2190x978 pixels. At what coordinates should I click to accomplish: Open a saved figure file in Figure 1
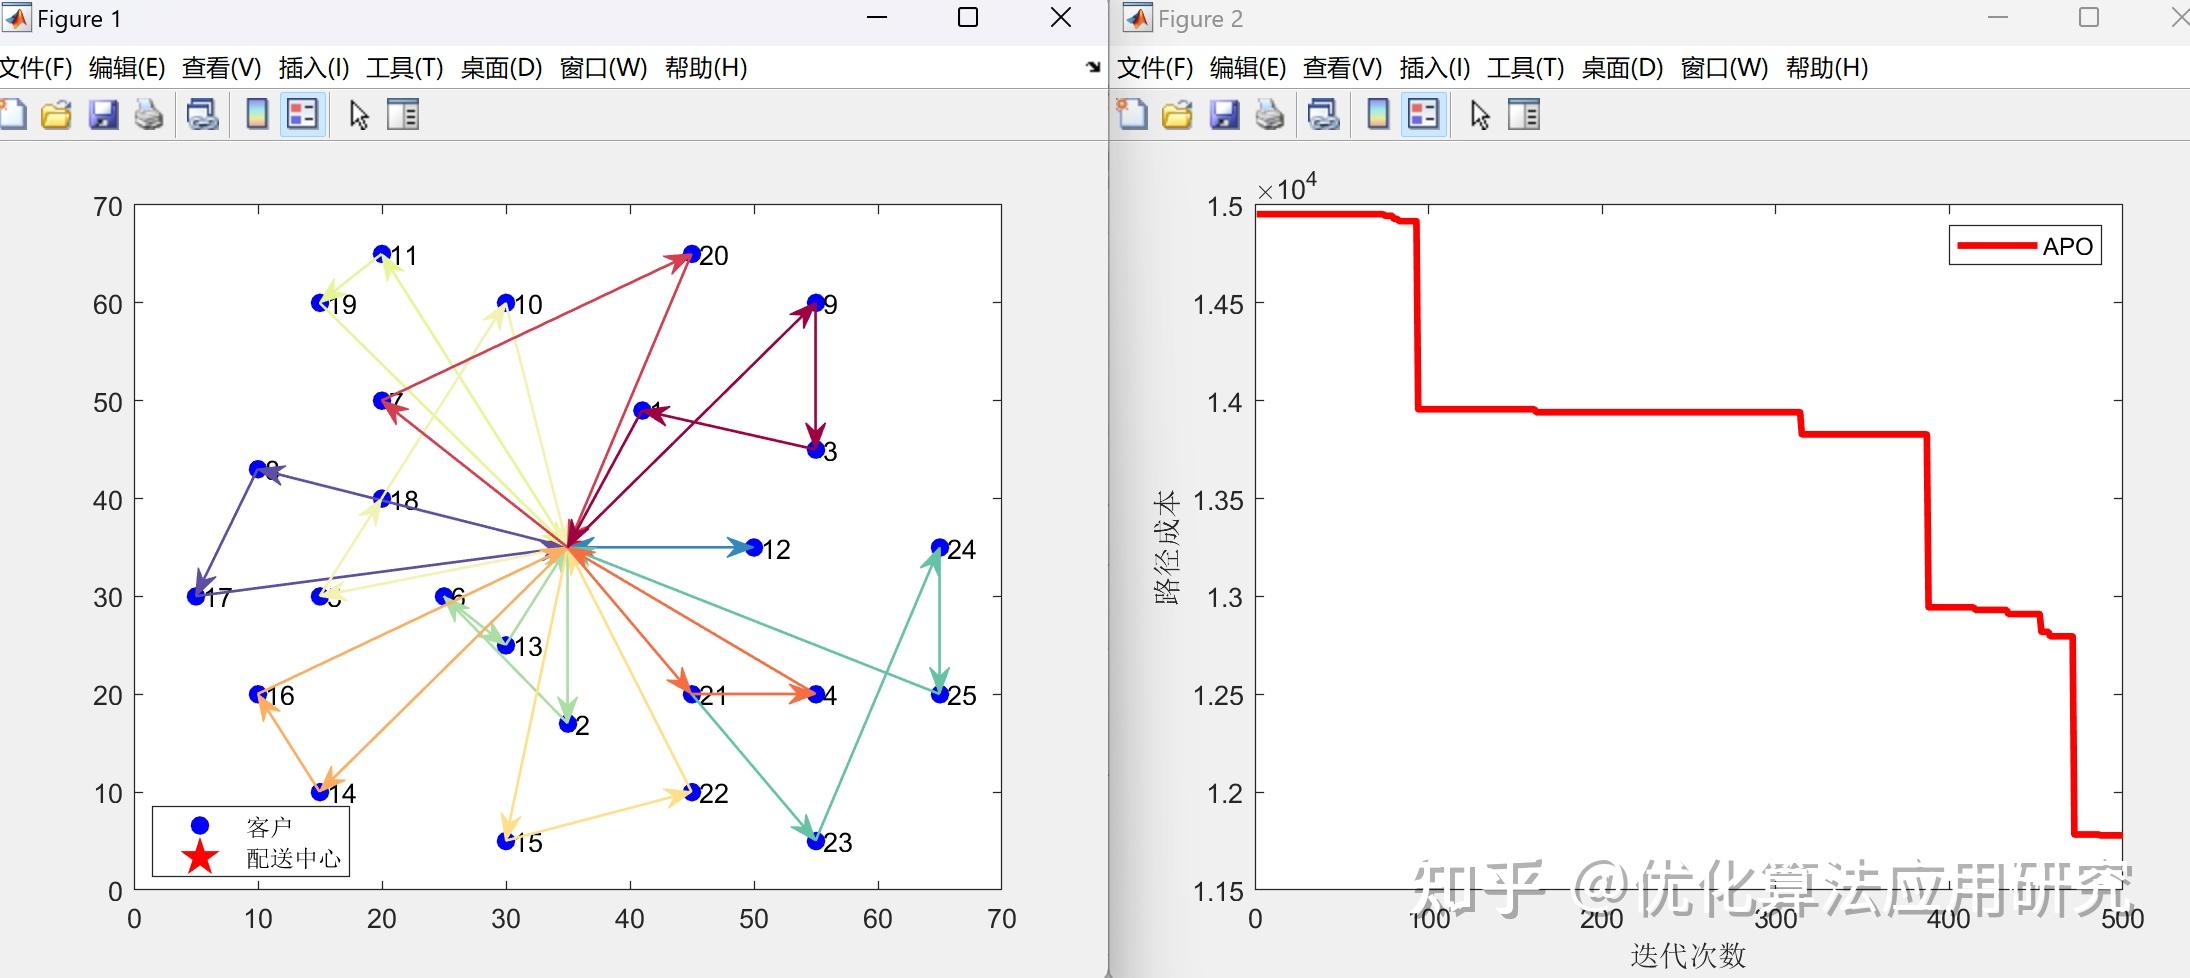(x=57, y=114)
